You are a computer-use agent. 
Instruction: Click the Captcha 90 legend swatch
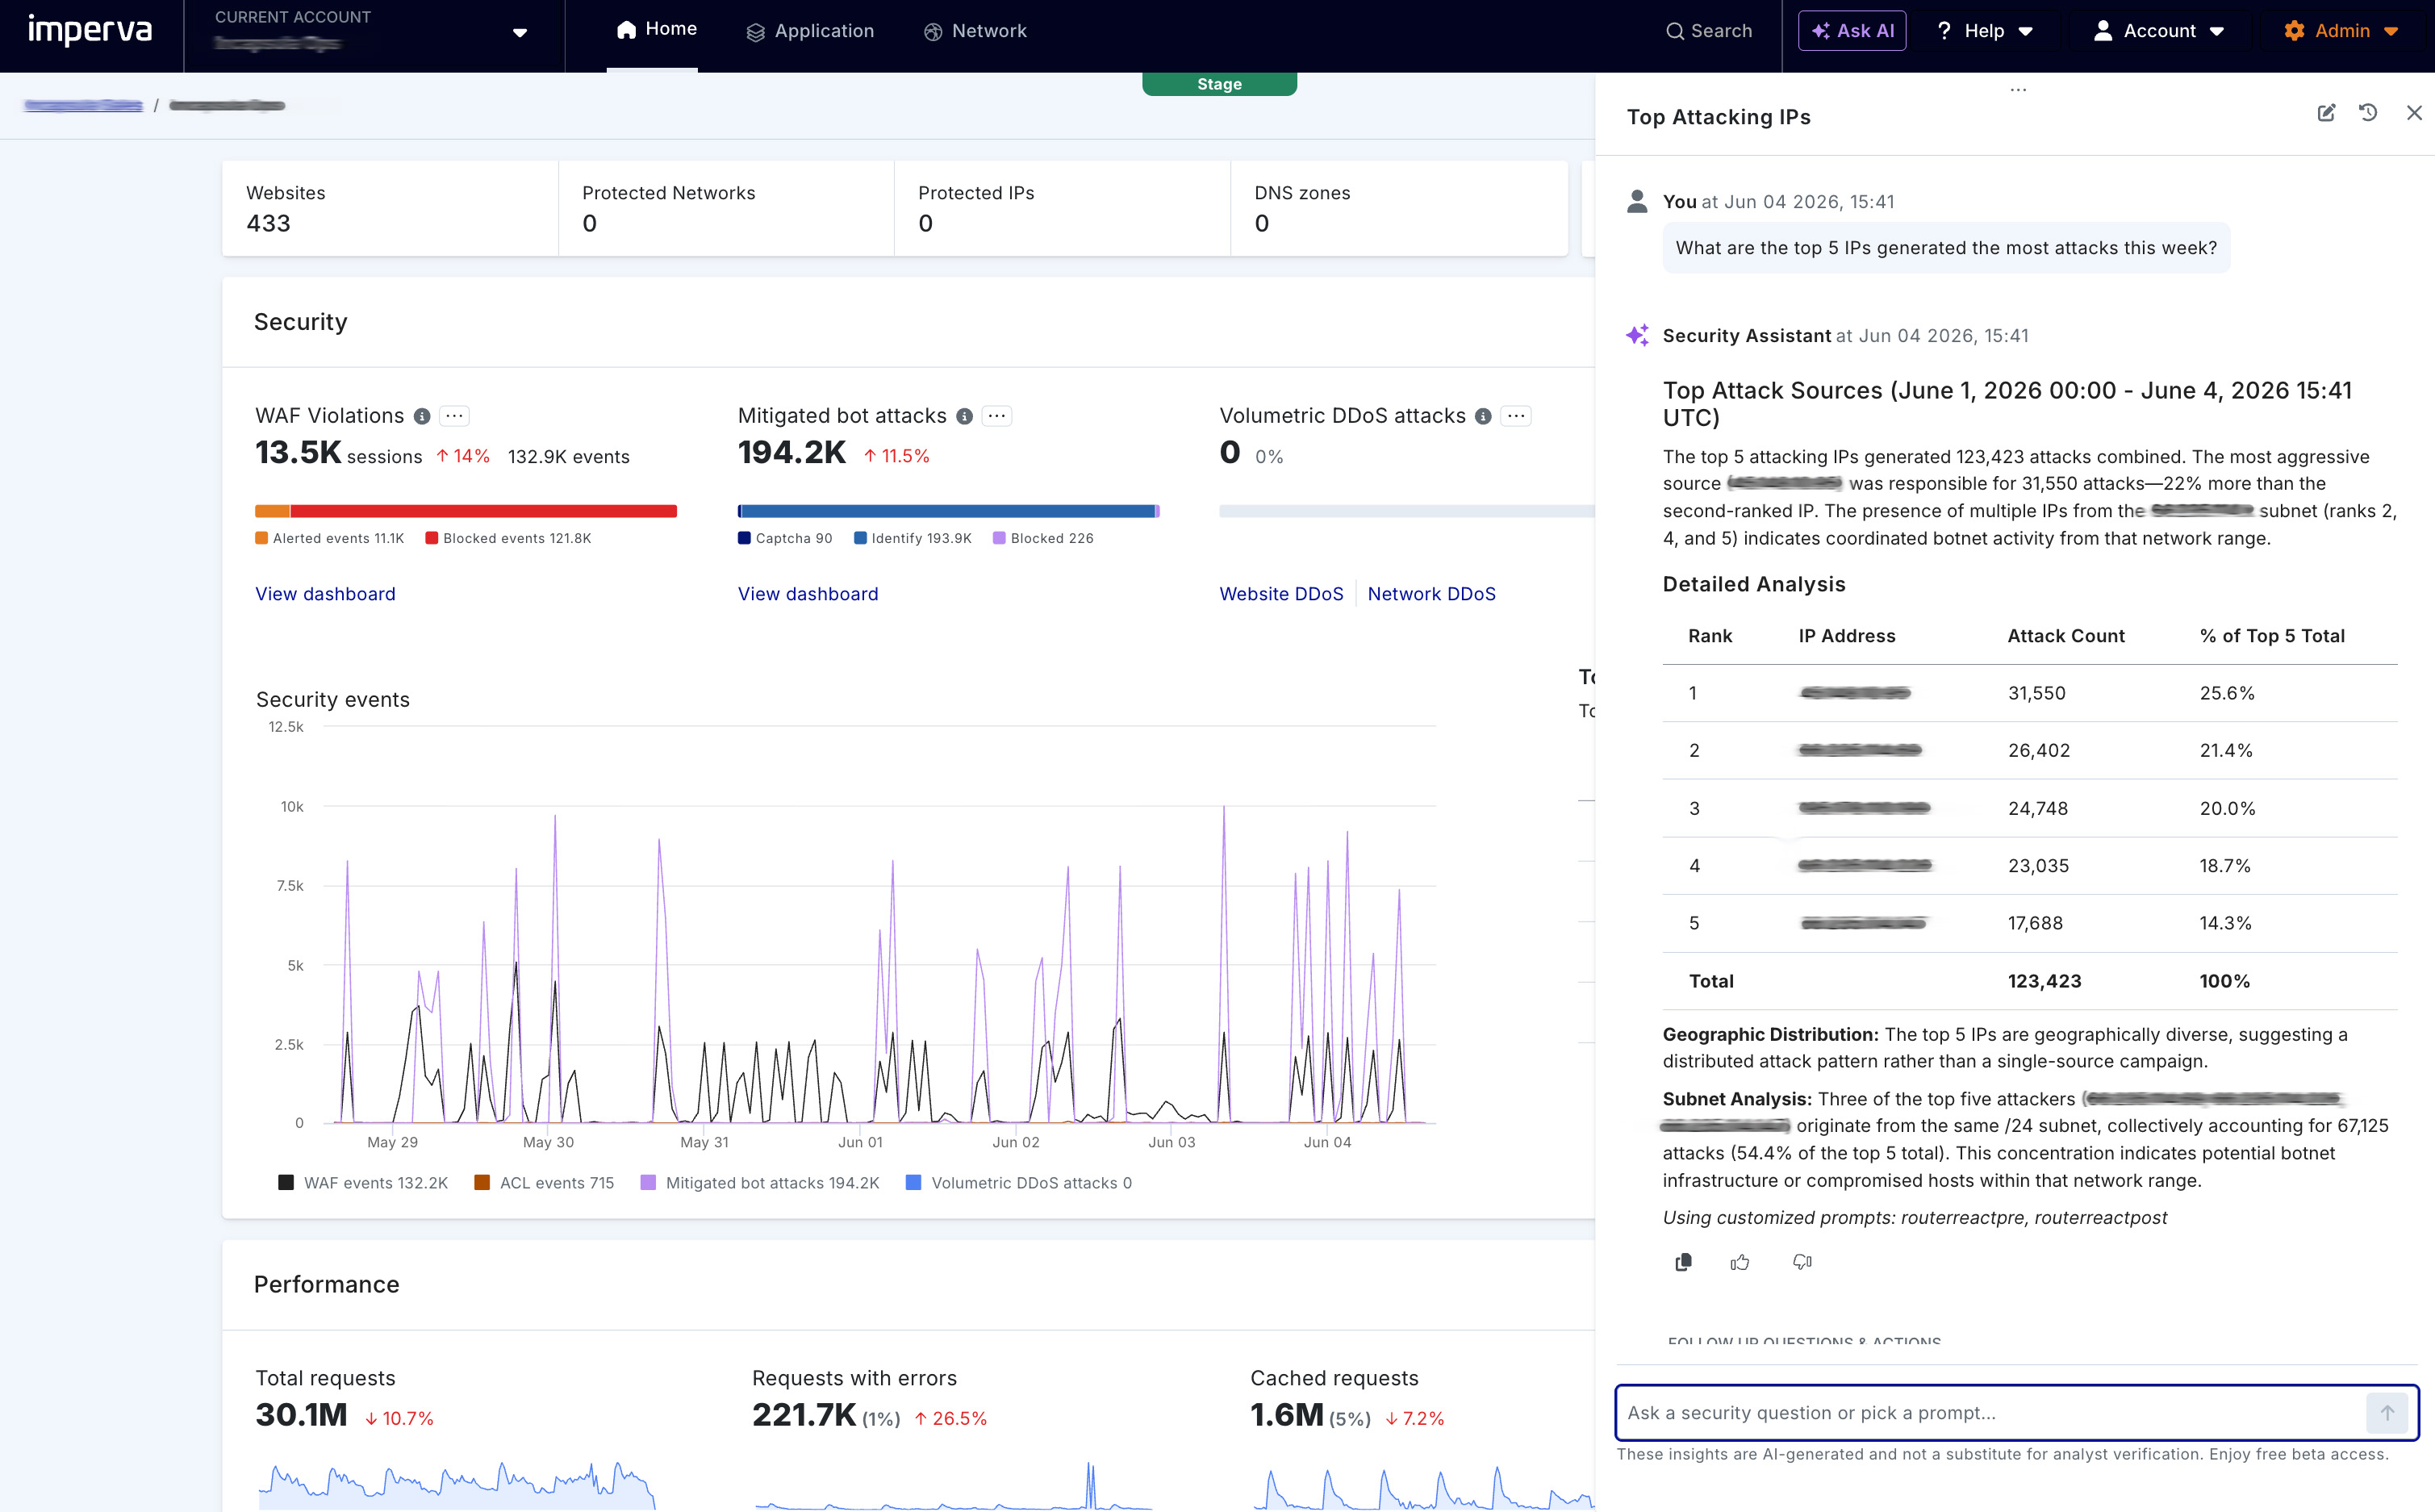coord(744,538)
